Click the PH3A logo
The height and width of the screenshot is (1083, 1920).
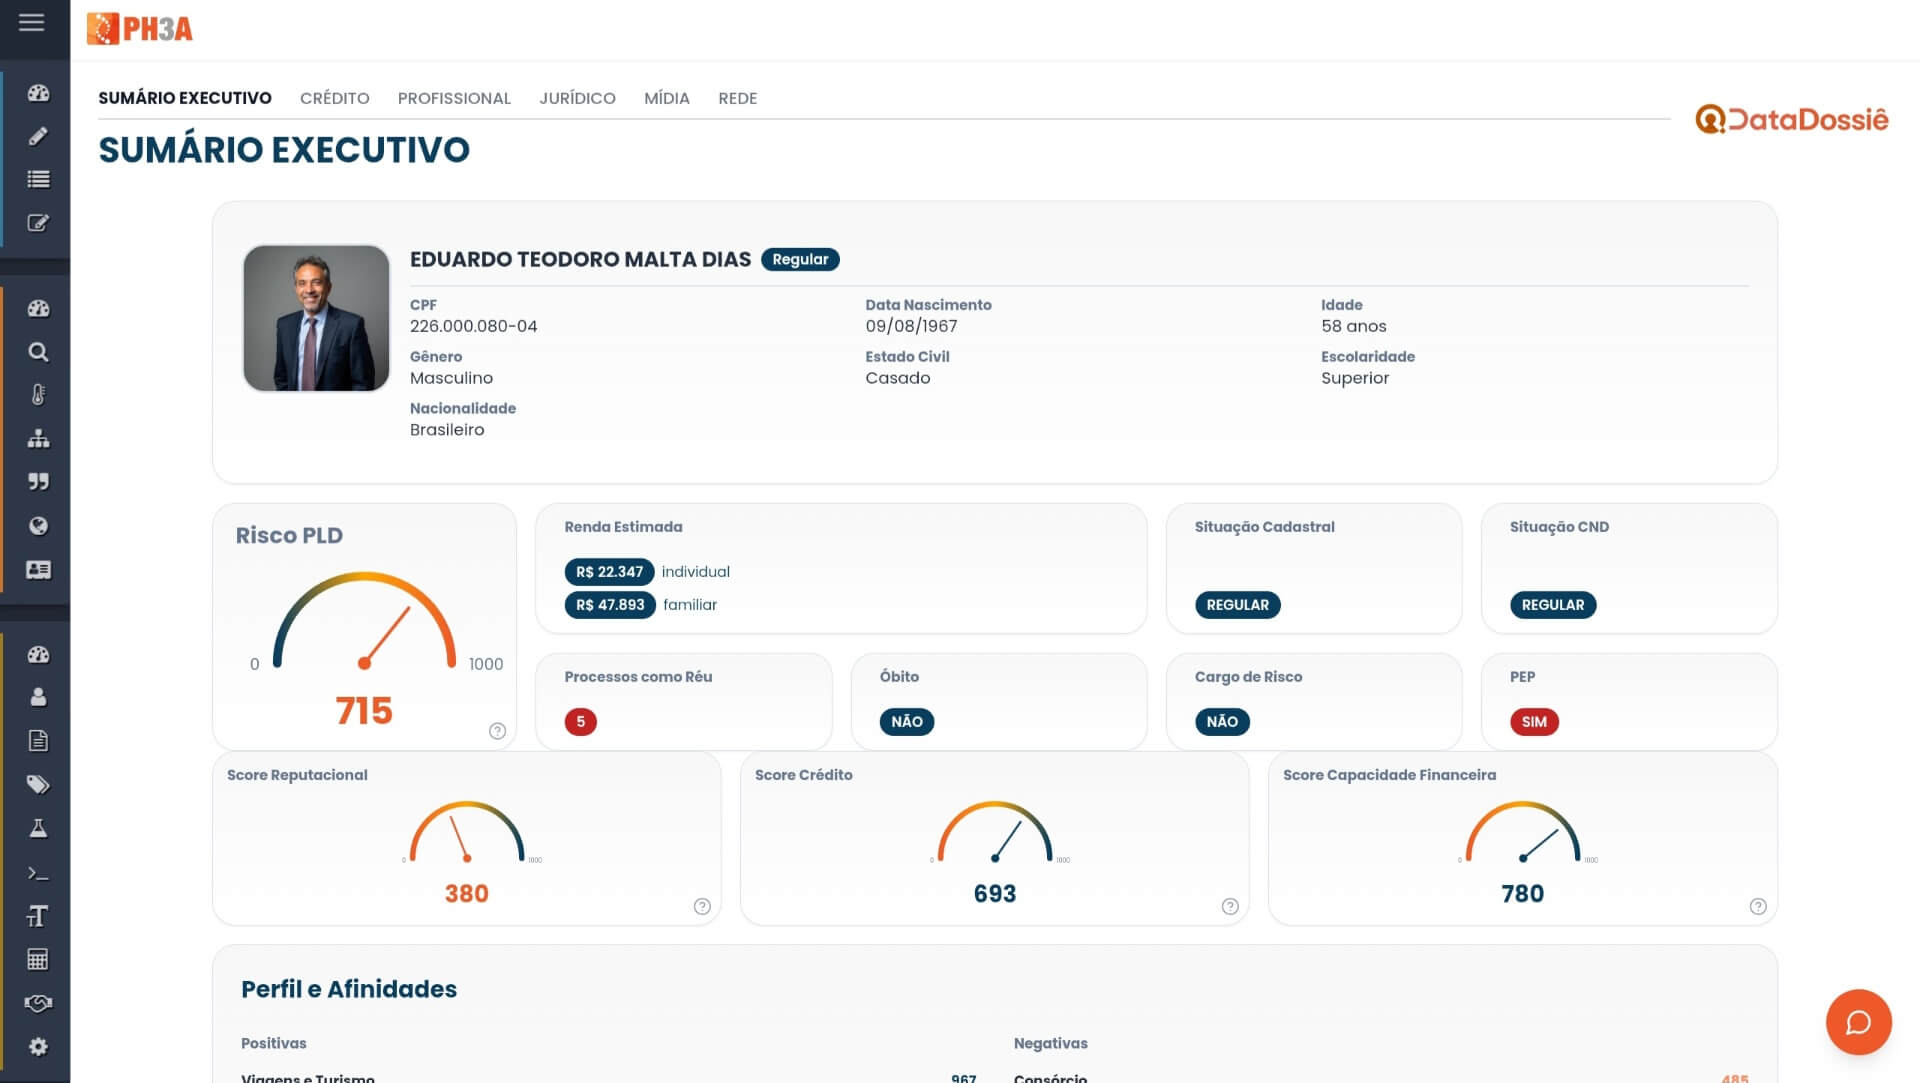[x=140, y=29]
